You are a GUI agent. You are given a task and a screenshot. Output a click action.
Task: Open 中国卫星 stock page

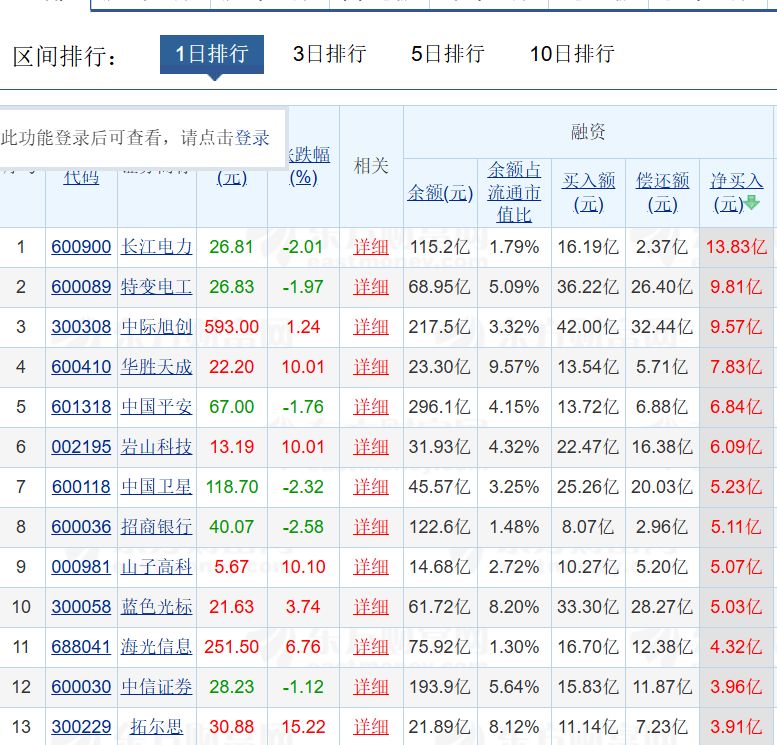coord(157,487)
